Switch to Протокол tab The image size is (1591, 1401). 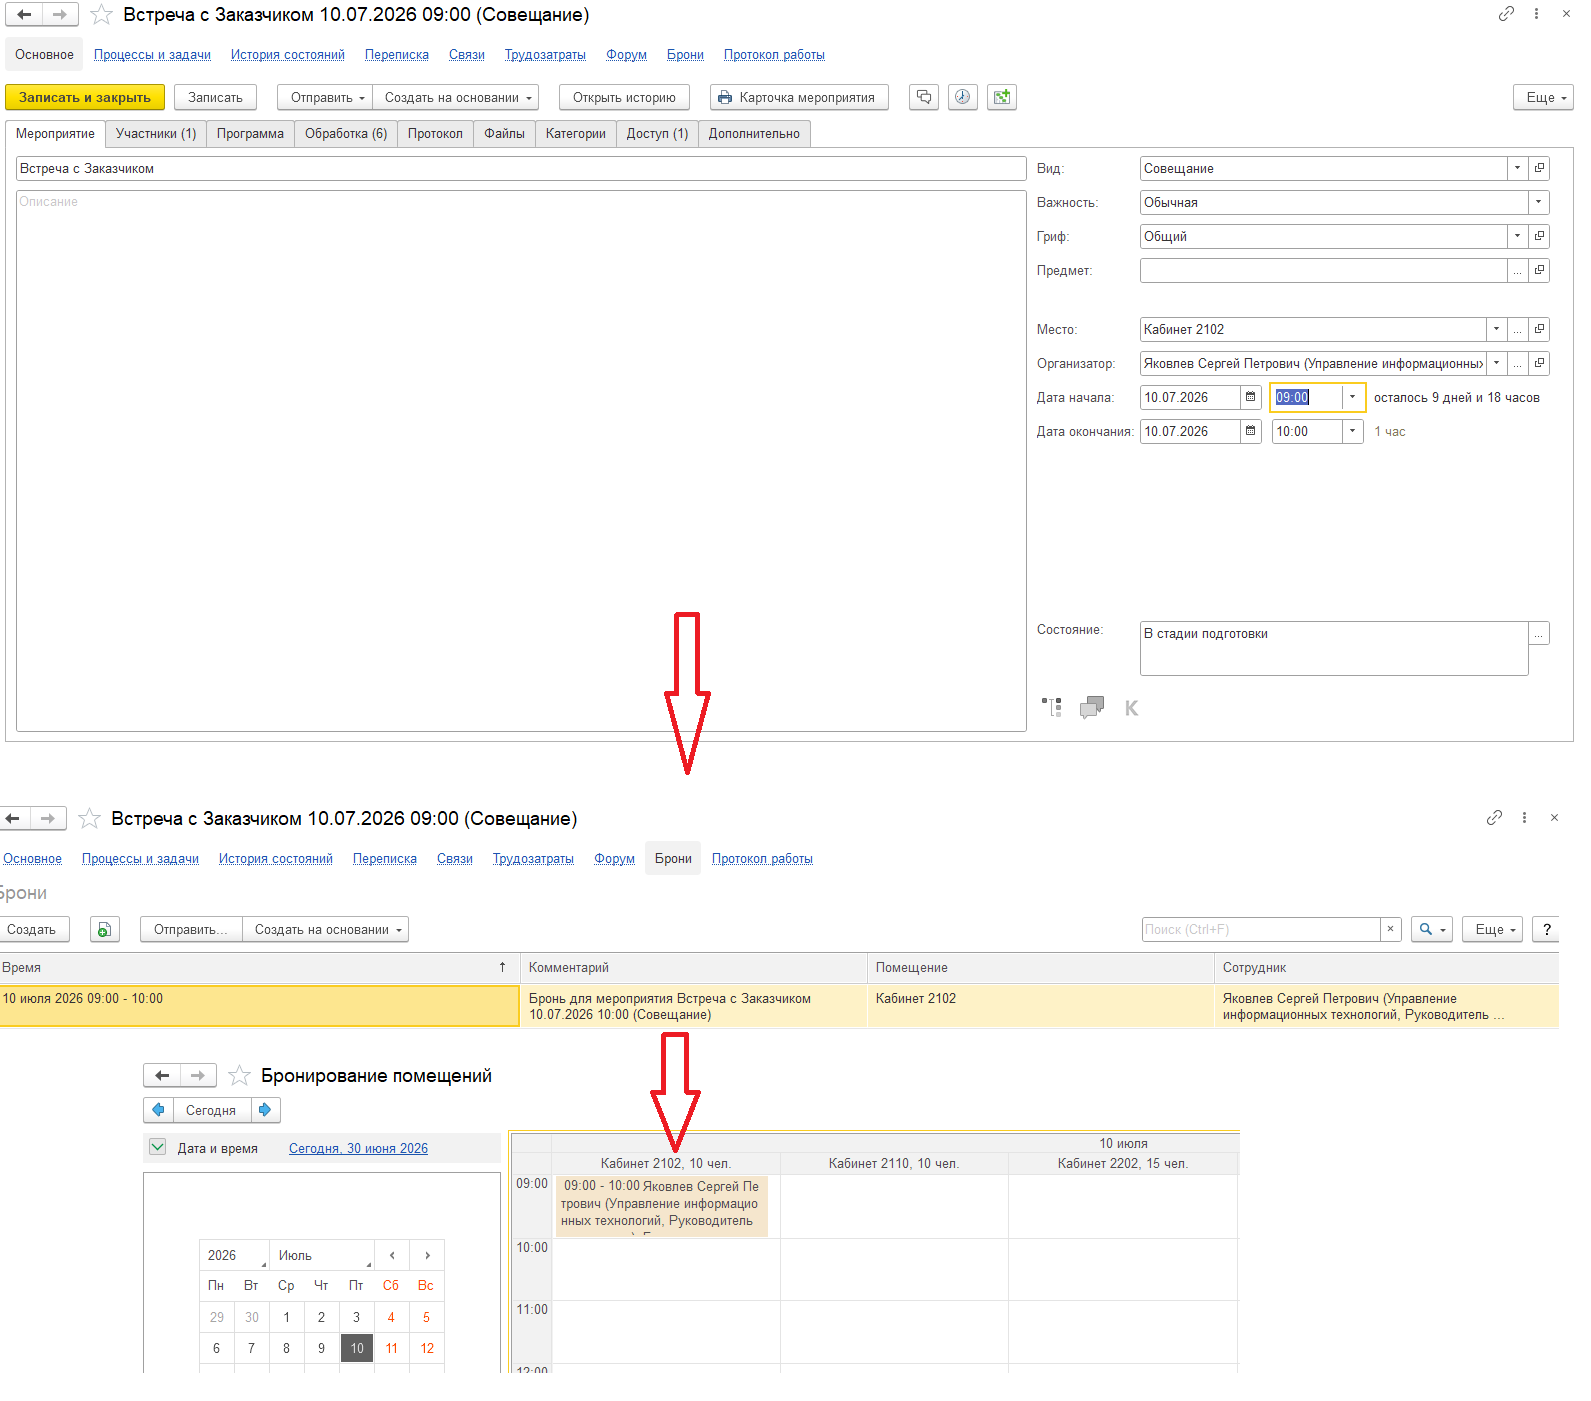pyautogui.click(x=435, y=133)
